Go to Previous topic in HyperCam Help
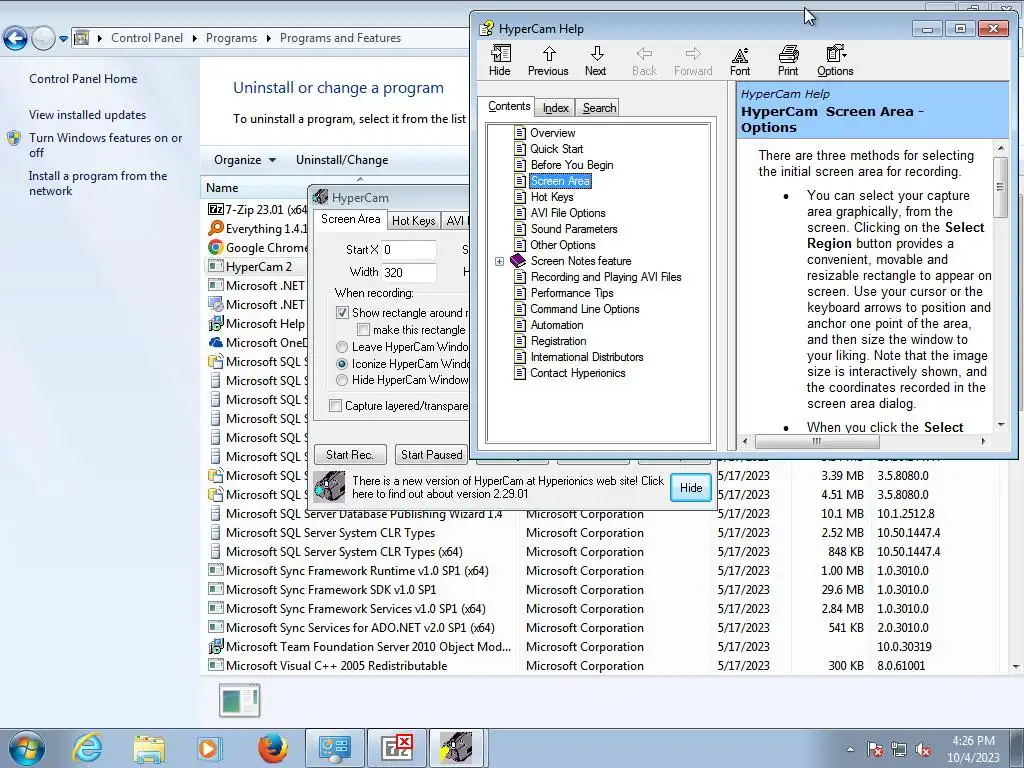1024x768 pixels. point(548,61)
